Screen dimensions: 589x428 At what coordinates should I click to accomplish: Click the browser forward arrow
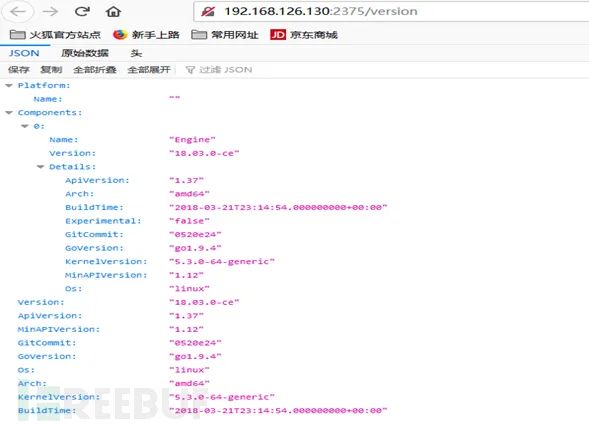point(50,12)
